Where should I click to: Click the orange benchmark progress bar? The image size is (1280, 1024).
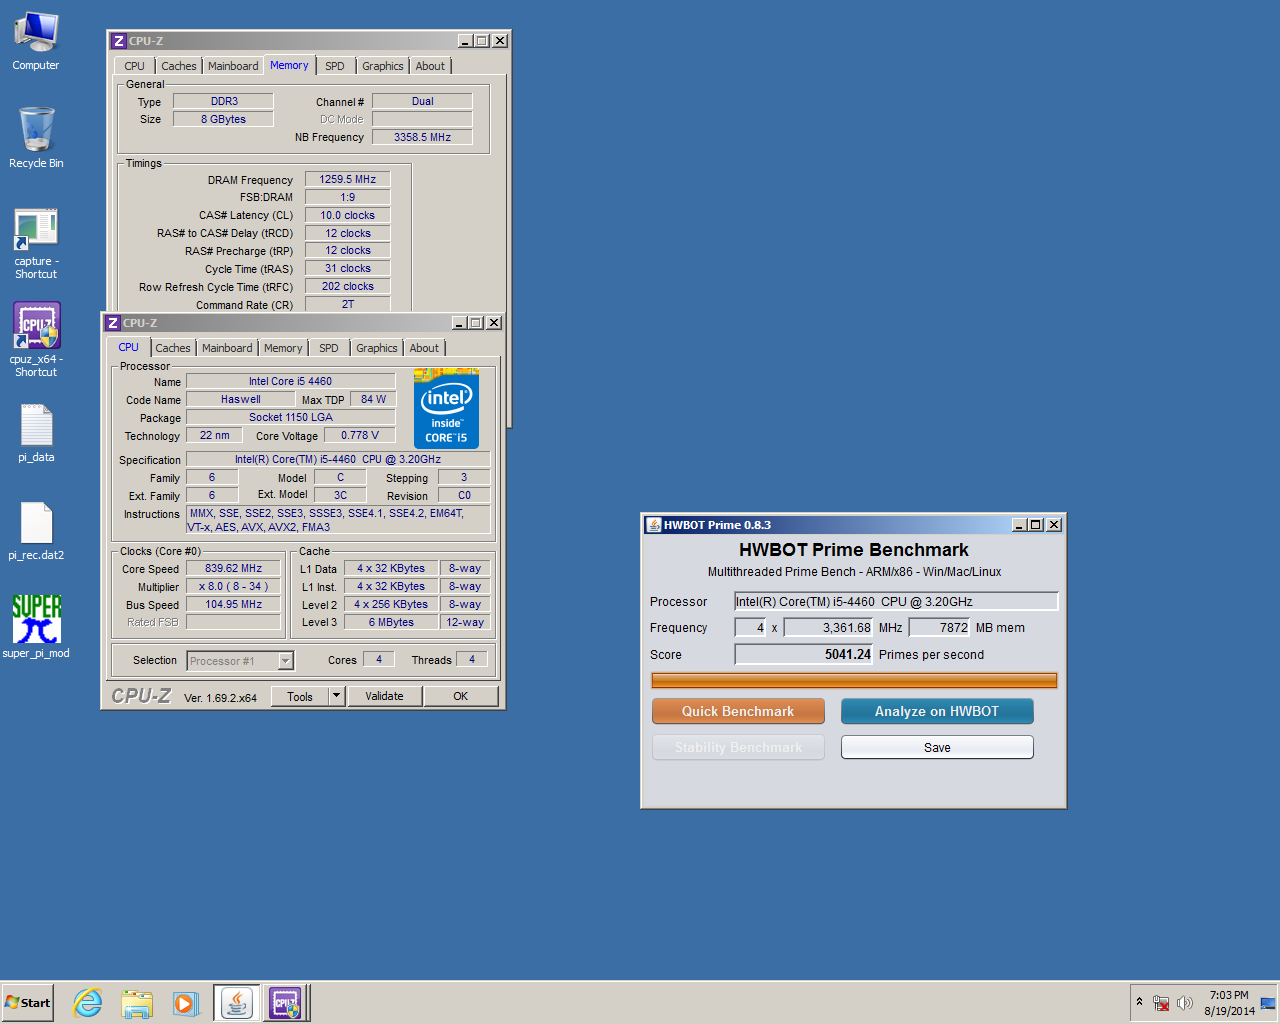coord(854,680)
